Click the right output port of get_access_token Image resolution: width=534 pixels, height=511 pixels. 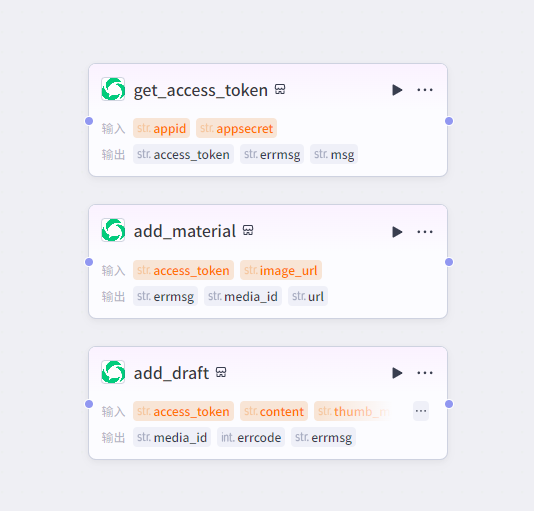point(449,121)
